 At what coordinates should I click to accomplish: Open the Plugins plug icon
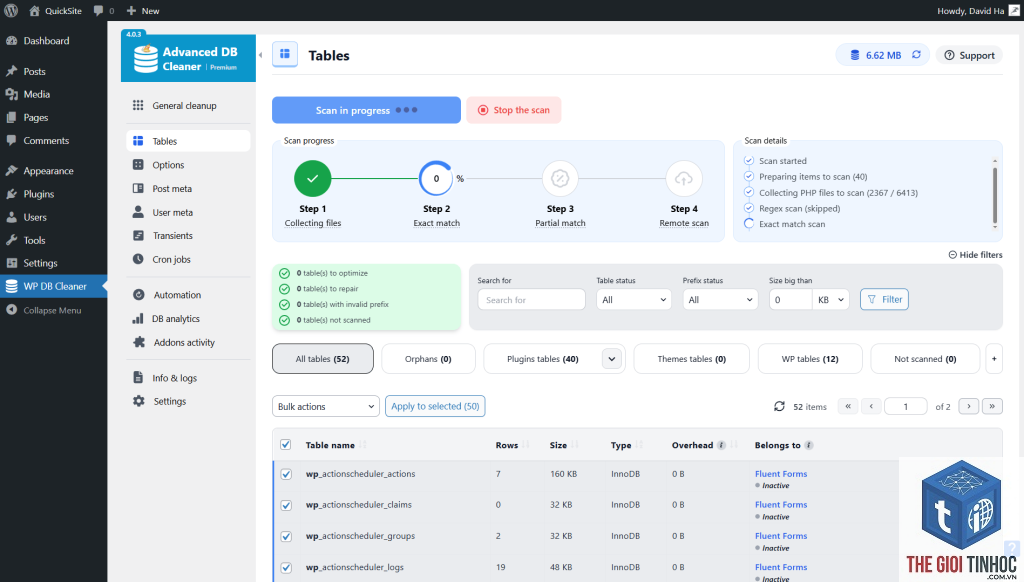coord(11,194)
